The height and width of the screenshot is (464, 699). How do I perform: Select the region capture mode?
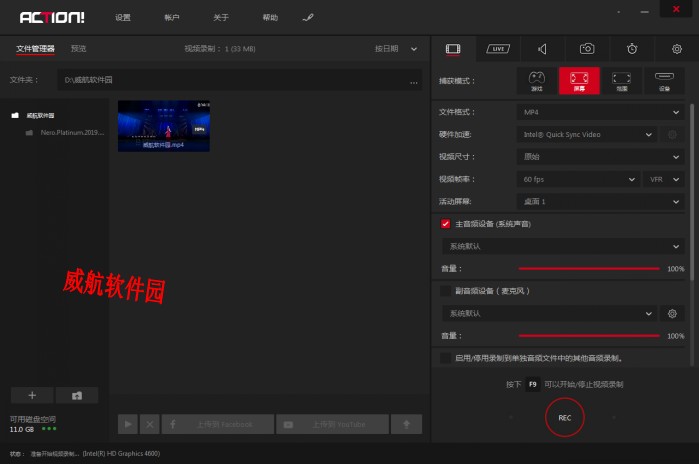621,80
